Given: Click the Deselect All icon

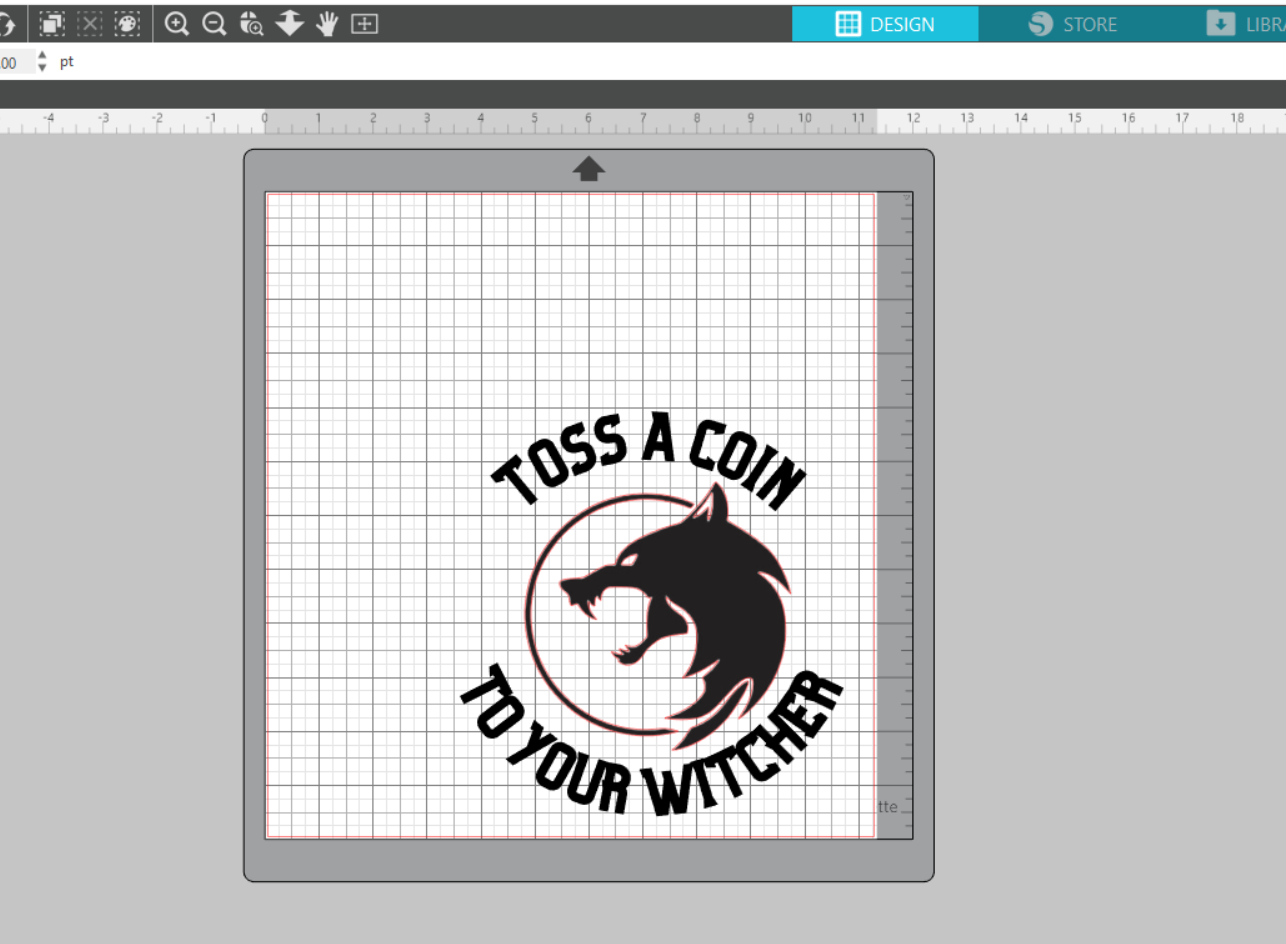Looking at the screenshot, I should click(x=90, y=24).
